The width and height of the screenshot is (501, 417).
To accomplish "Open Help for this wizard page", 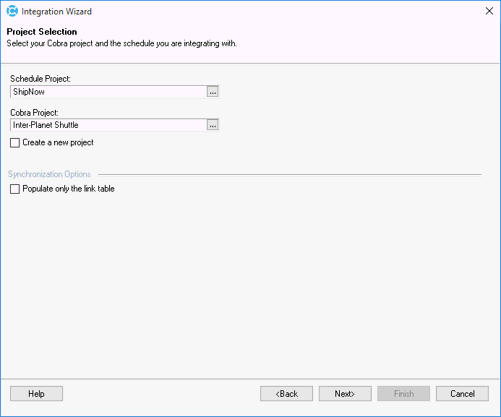I will pos(36,394).
